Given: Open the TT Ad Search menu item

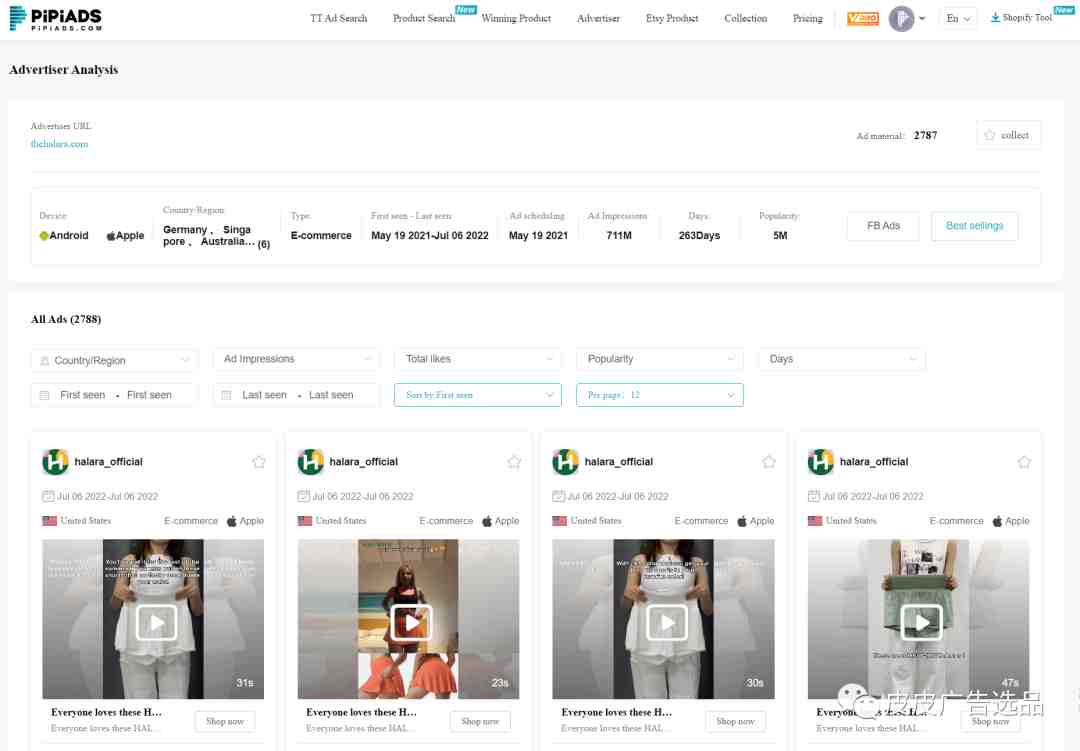Looking at the screenshot, I should [338, 19].
